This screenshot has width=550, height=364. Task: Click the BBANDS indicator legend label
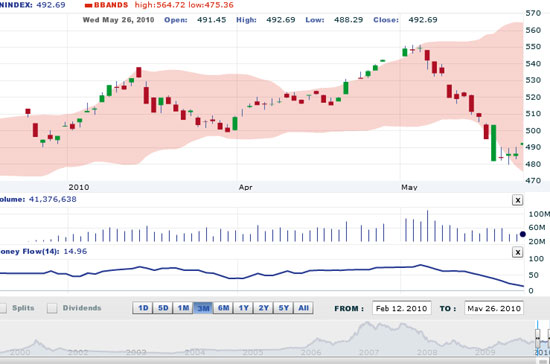[x=111, y=5]
